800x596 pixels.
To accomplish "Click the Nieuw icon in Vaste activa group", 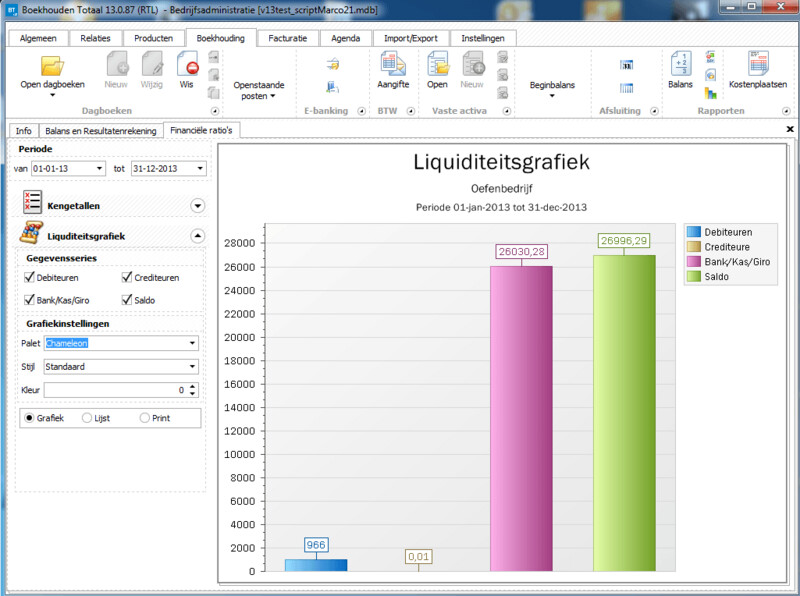I will coord(472,64).
